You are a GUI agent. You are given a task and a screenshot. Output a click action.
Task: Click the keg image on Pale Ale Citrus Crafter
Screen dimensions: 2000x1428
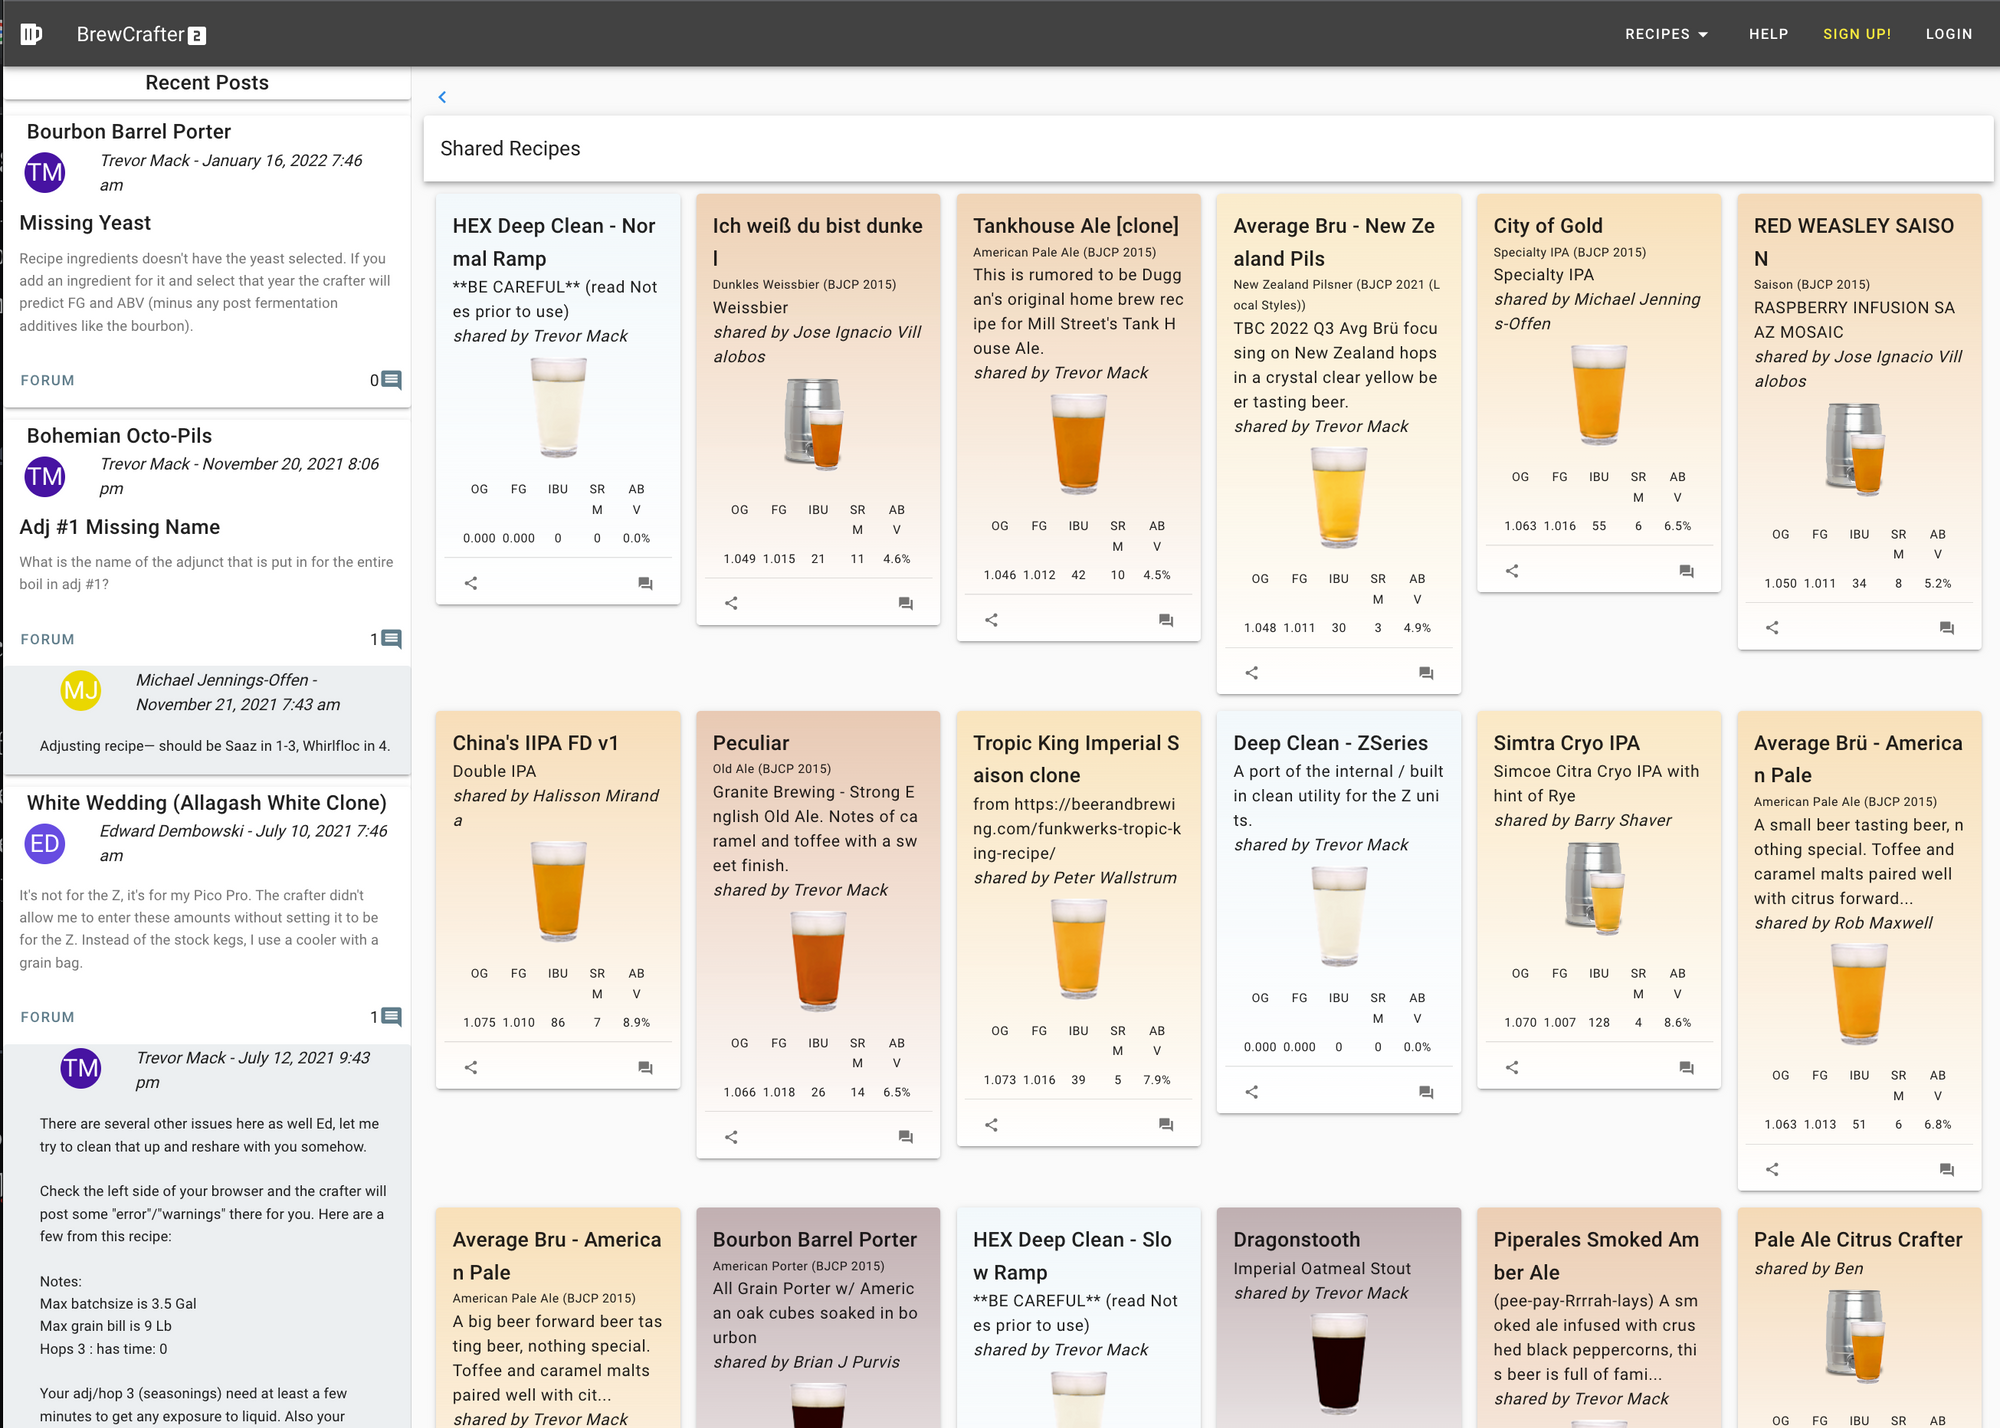[x=1855, y=1335]
